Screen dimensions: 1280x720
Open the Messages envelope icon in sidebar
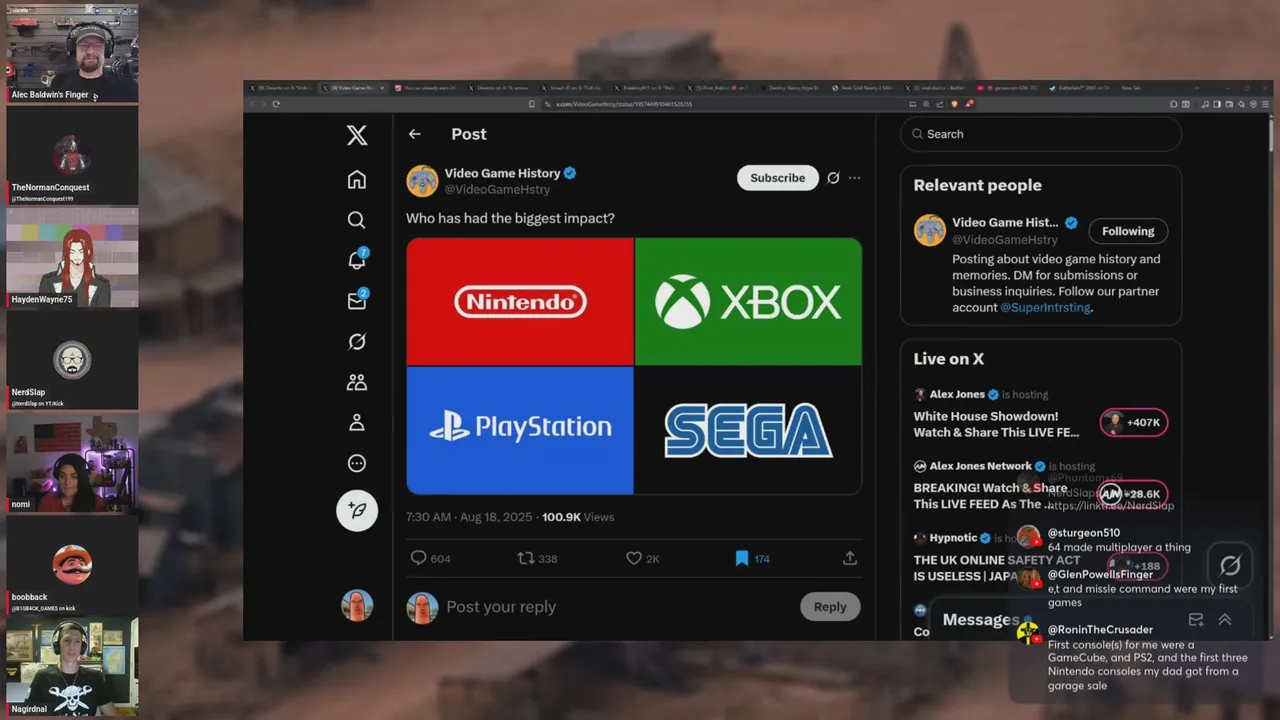click(357, 300)
